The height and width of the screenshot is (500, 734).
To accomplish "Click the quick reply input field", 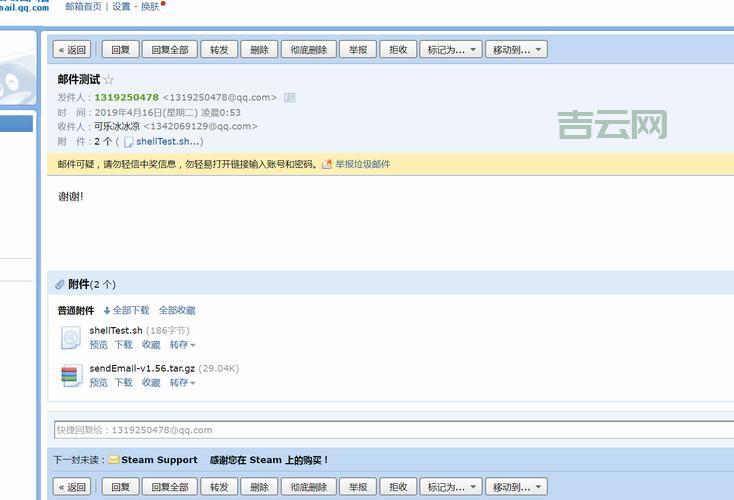I will (394, 430).
